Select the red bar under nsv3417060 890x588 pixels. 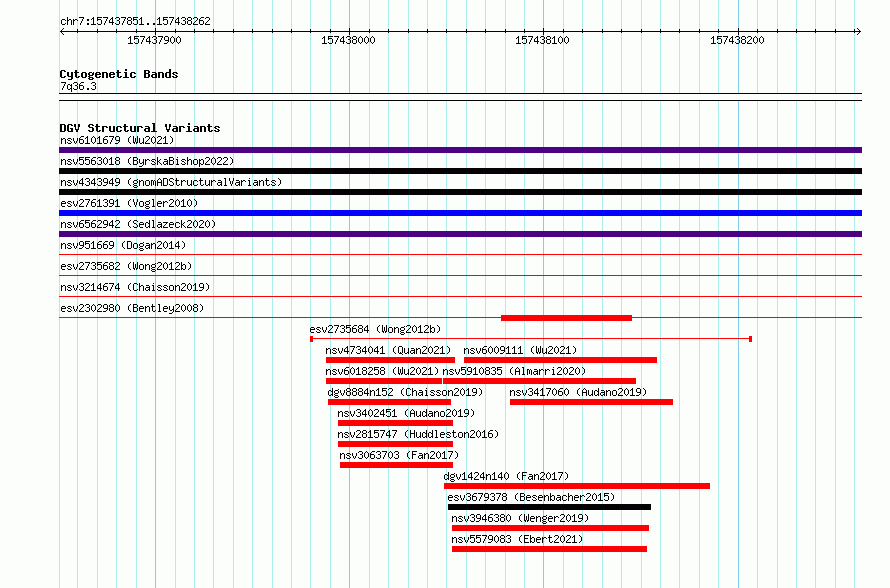591,402
